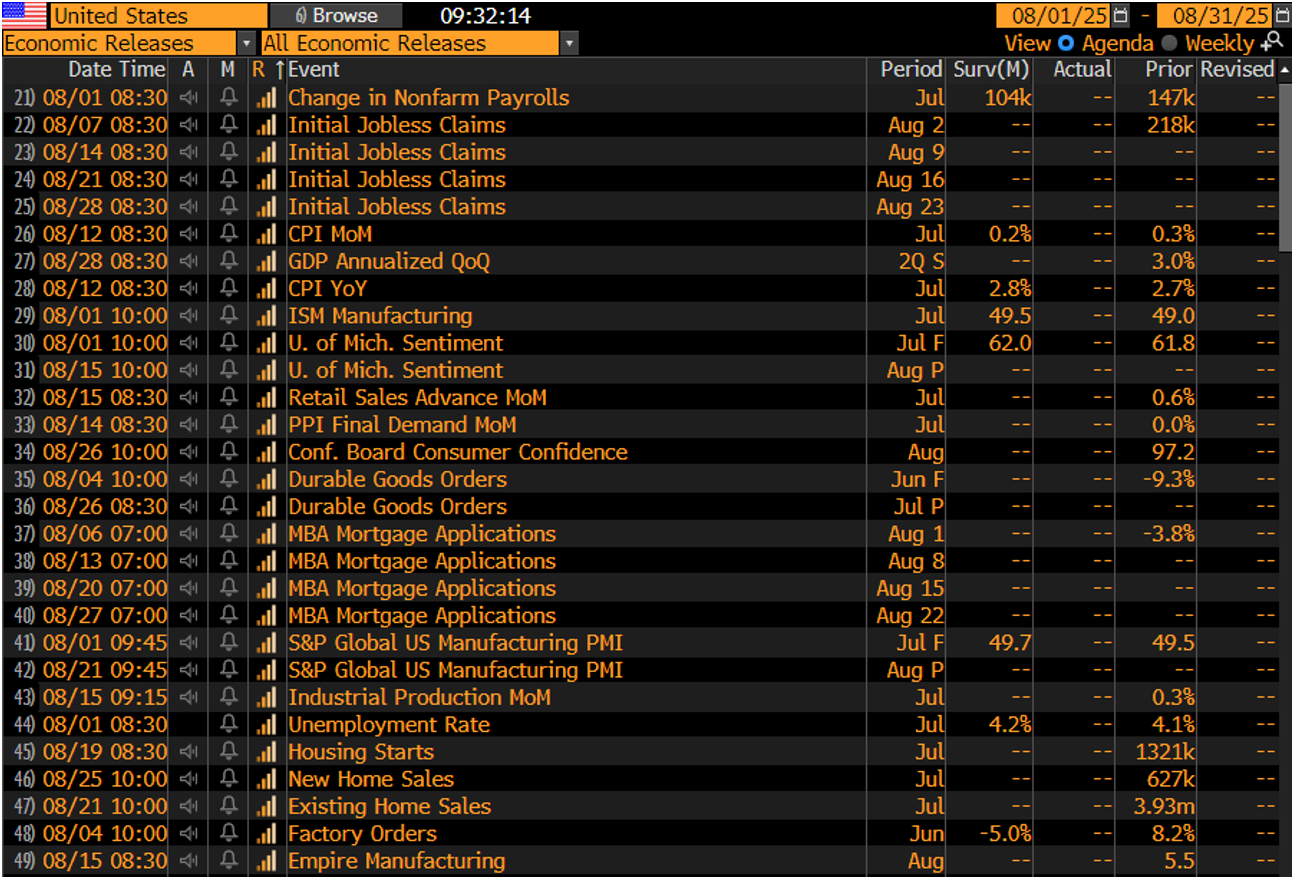Click the bell icon on Unemployment Rate row
1292x884 pixels.
[229, 725]
